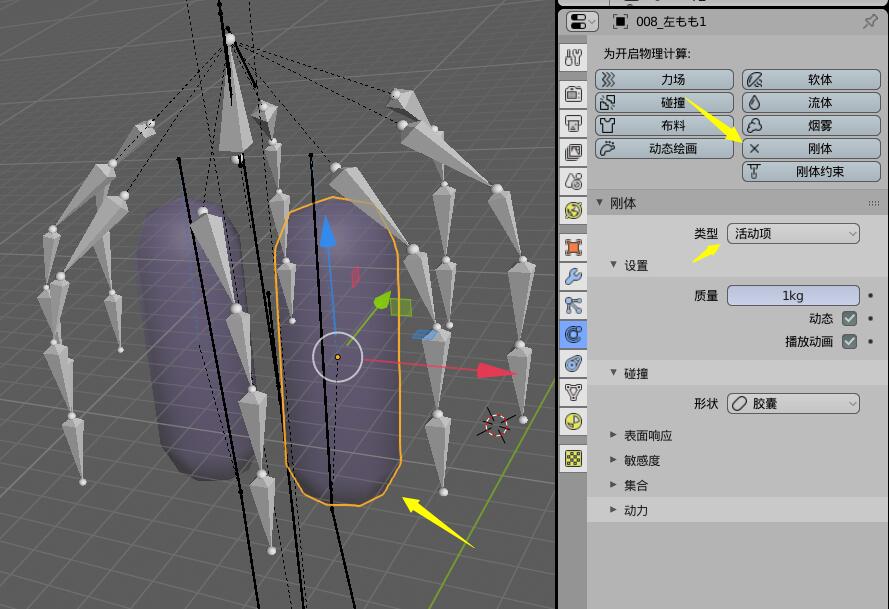Select the Modifier properties wrench icon

coord(573,276)
